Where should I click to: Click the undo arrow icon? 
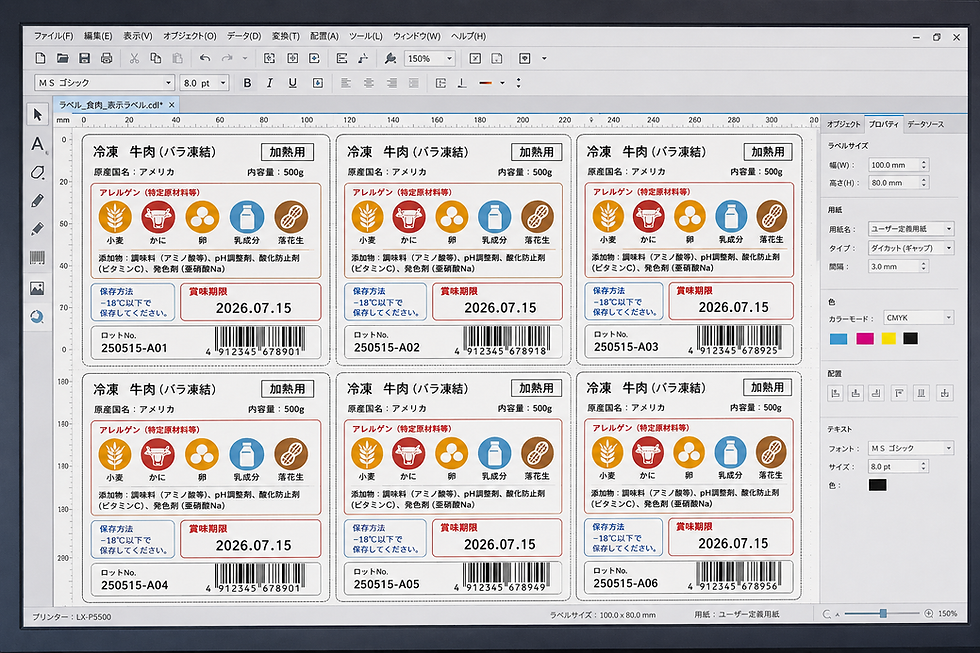pyautogui.click(x=205, y=58)
